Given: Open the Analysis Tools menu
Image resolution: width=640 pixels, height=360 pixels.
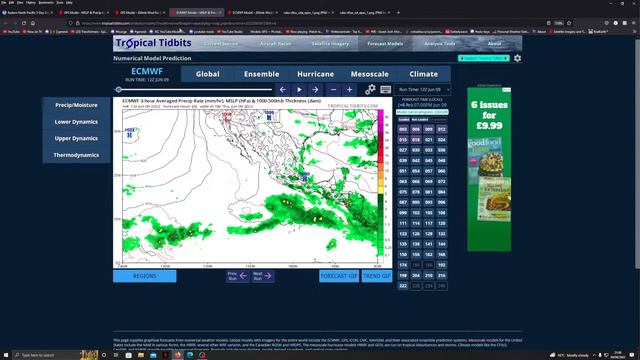Looking at the screenshot, I should (x=440, y=44).
